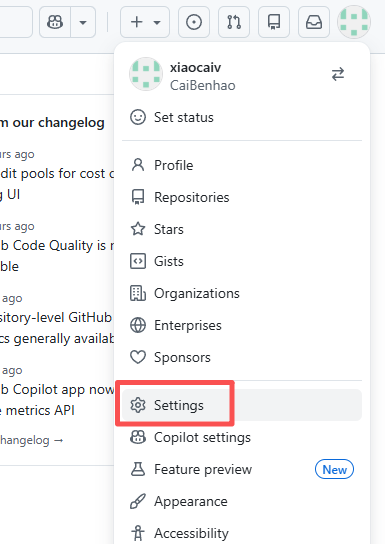The height and width of the screenshot is (544, 385).
Task: Open the plus create-new dropdown
Action: [x=145, y=22]
